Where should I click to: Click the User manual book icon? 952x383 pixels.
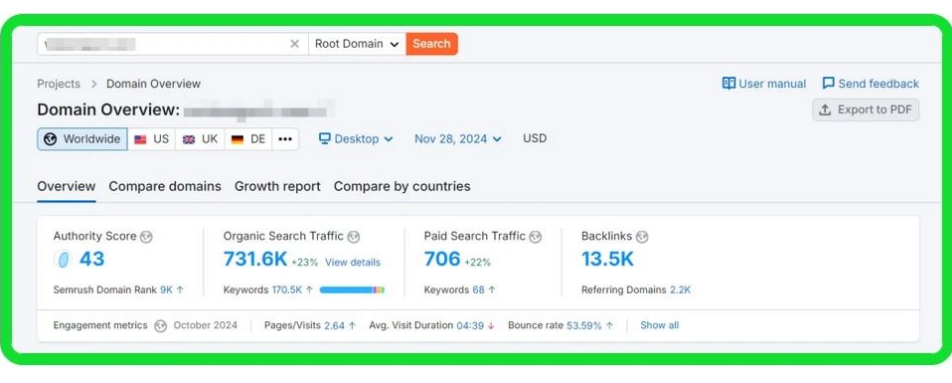(x=729, y=83)
